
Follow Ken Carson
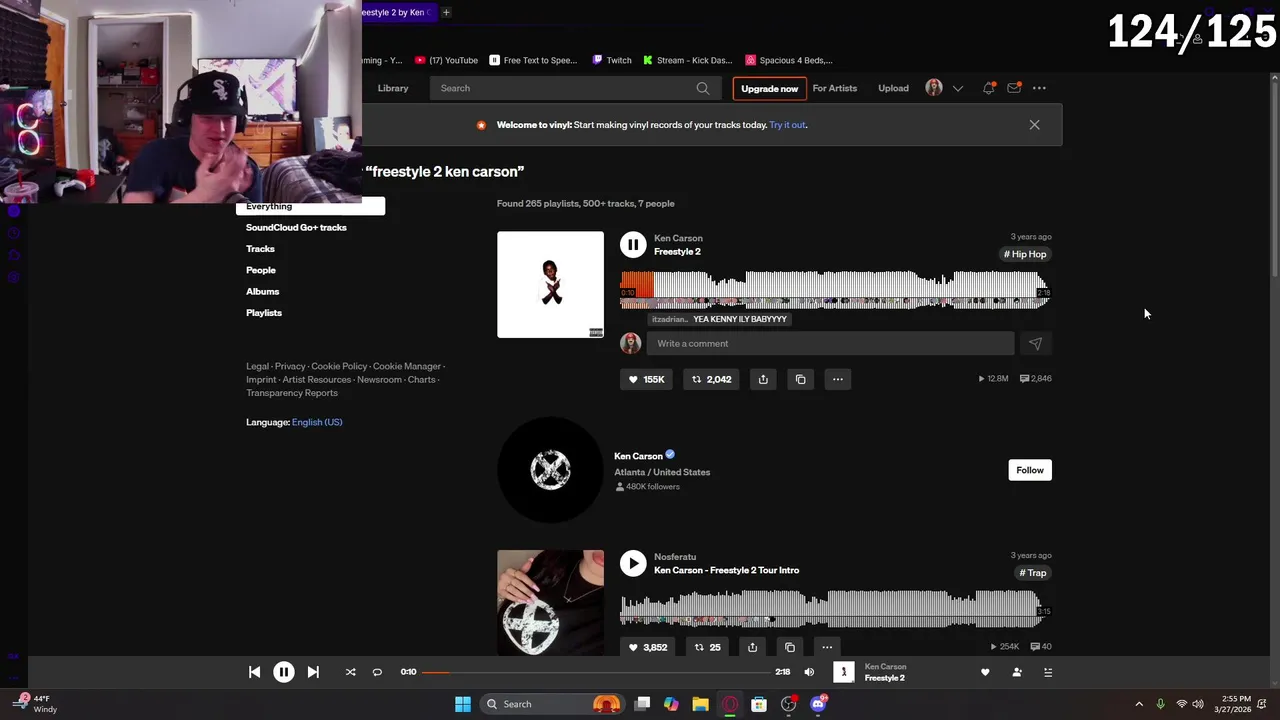coord(1030,470)
